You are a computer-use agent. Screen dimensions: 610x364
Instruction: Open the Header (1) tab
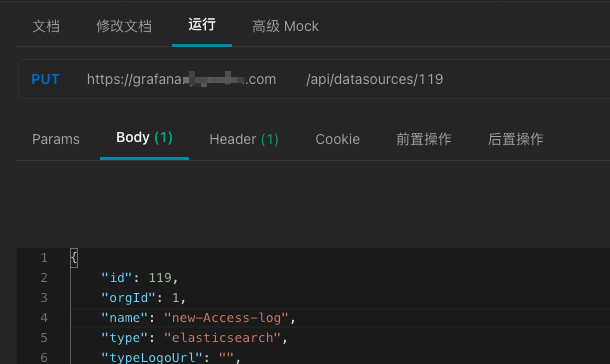[x=244, y=139]
